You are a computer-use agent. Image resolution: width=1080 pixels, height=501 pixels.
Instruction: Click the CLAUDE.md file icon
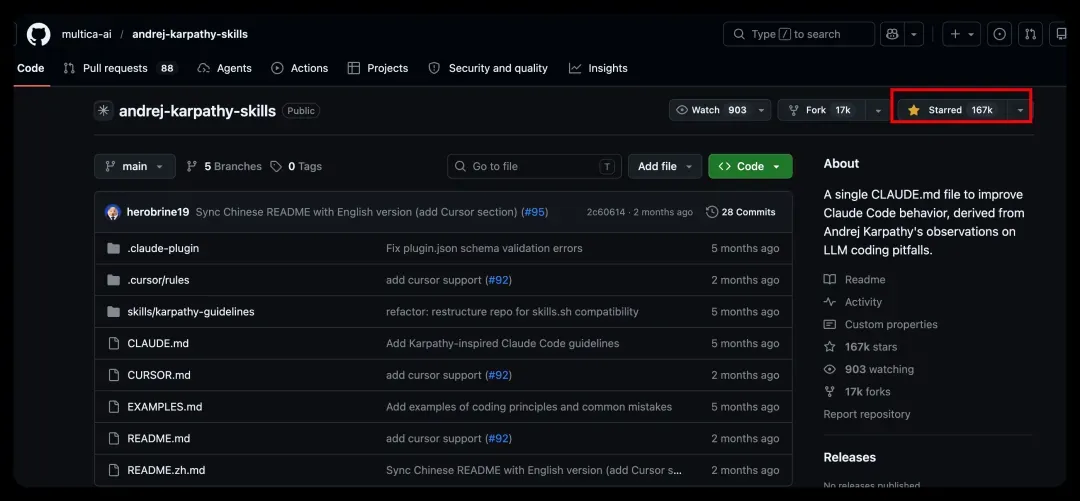pyautogui.click(x=114, y=343)
